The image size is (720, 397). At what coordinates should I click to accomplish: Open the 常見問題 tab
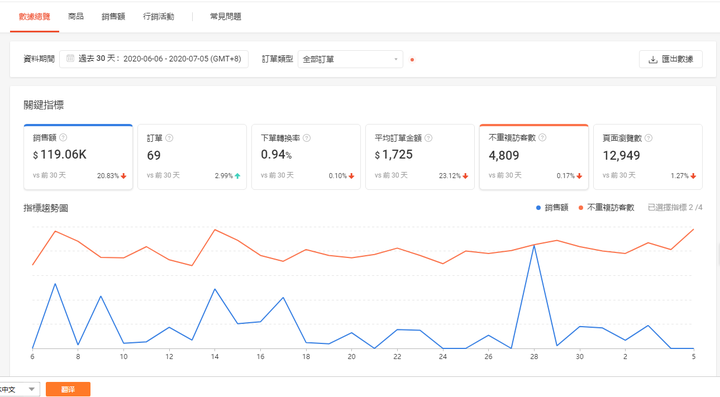(x=225, y=17)
